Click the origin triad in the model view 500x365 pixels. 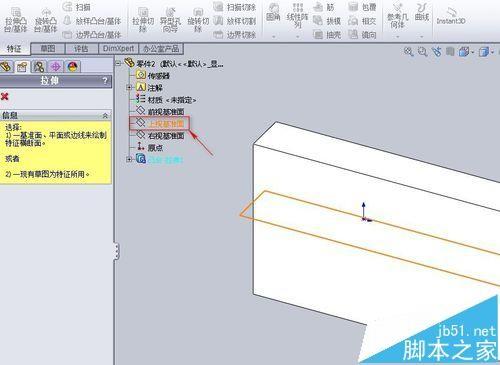point(365,212)
